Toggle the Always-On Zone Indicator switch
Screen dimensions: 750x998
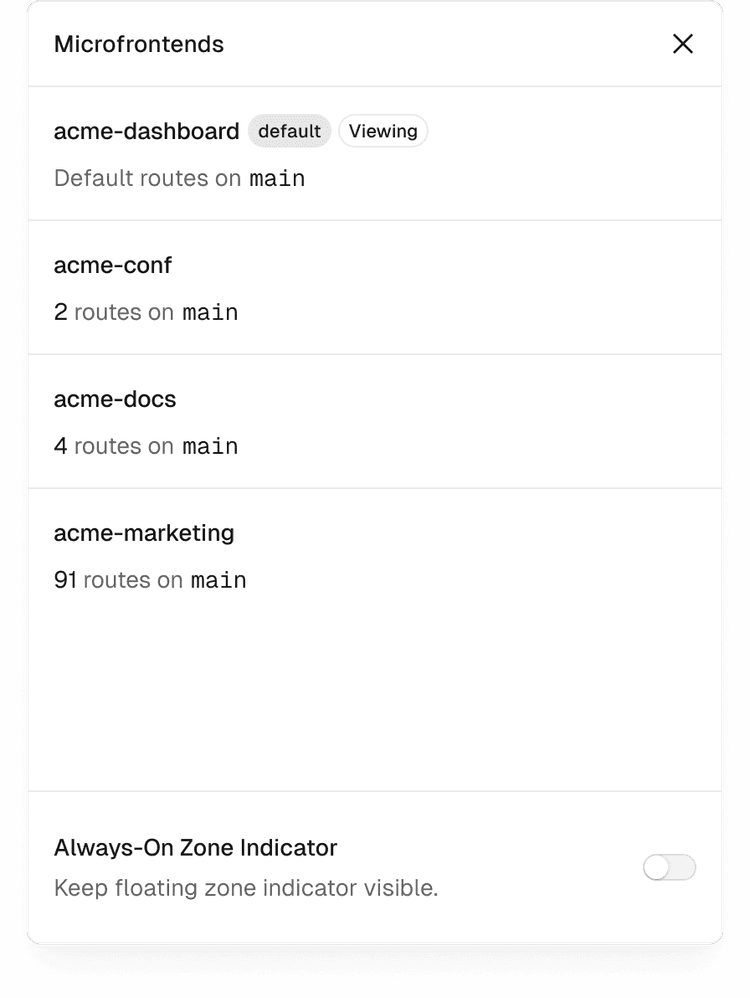click(x=670, y=868)
